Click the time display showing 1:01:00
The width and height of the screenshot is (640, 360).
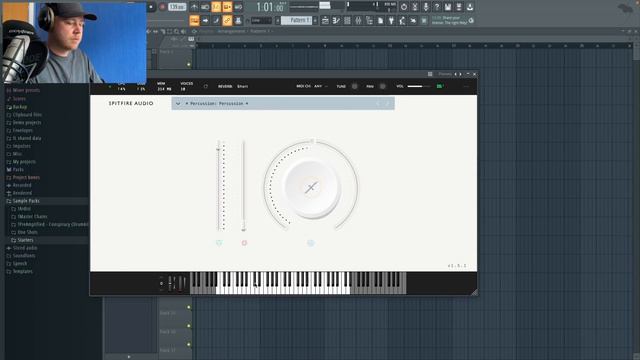[x=269, y=7]
